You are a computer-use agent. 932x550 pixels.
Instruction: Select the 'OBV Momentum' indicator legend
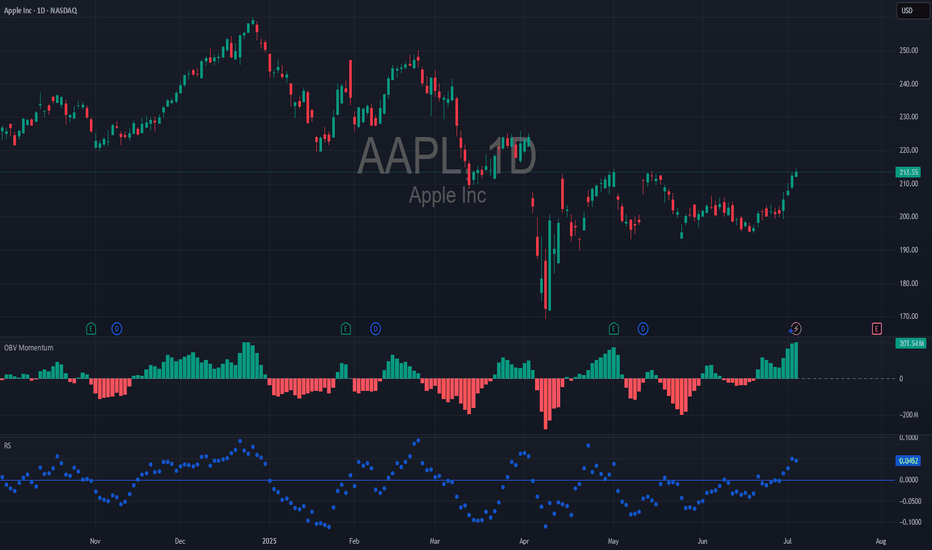click(29, 348)
